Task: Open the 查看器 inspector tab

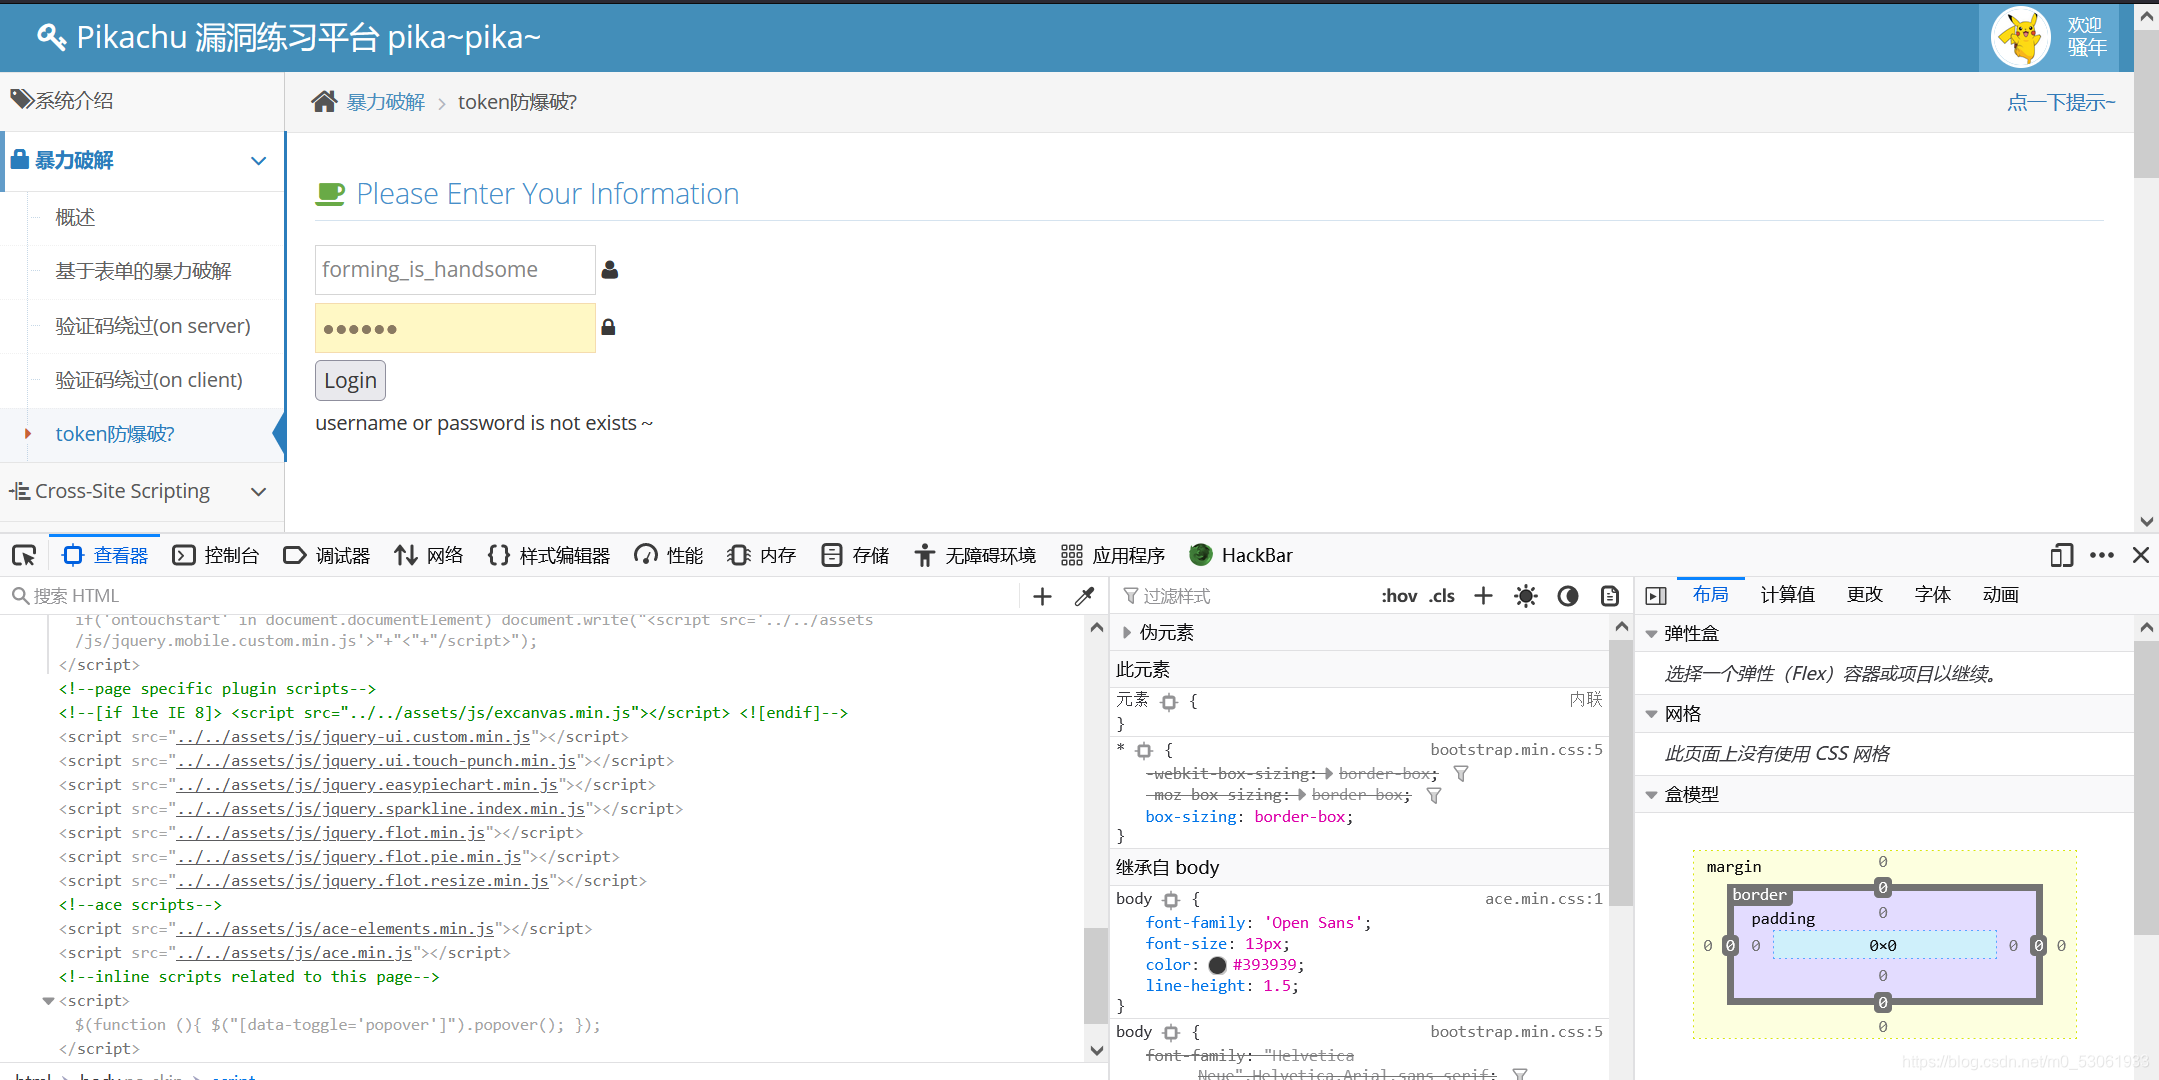Action: coord(105,555)
